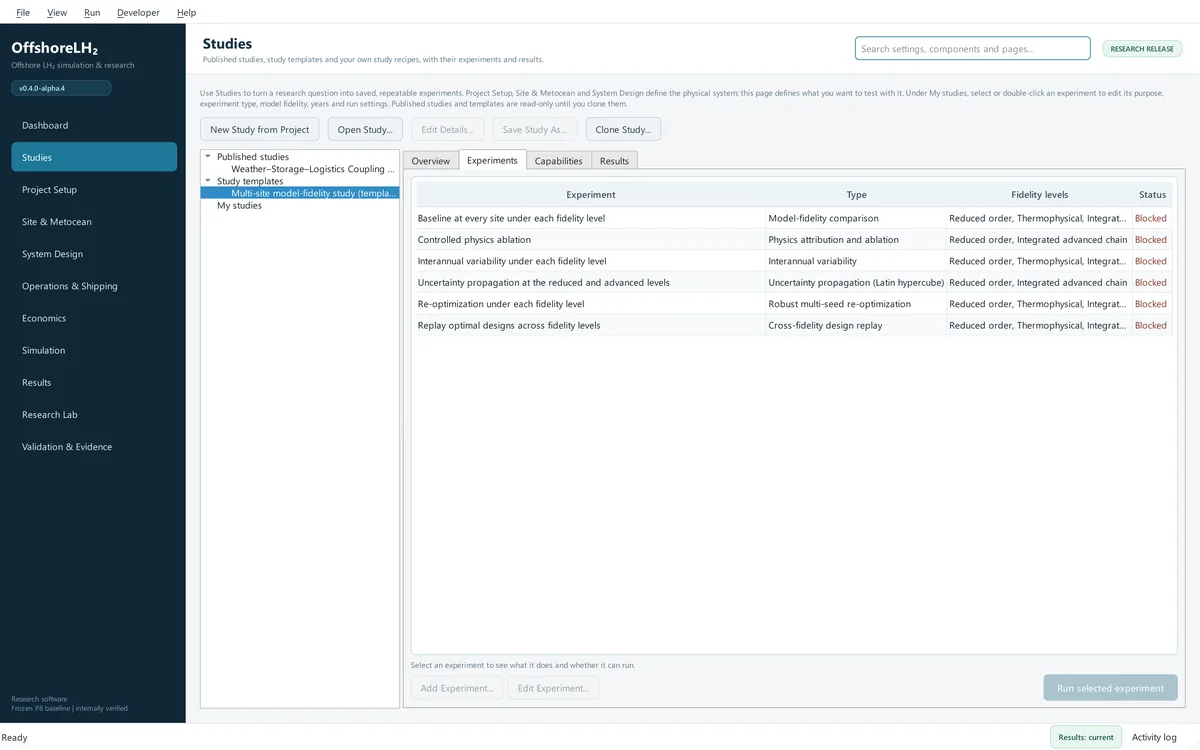Click Robust multi-seed re-optimization cell
The height and width of the screenshot is (750, 1200).
(856, 304)
